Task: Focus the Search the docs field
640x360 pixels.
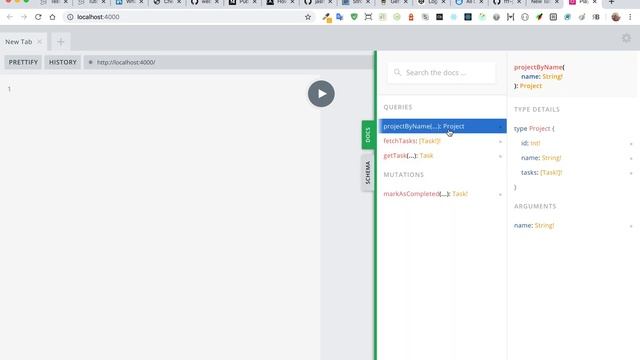Action: pos(442,73)
